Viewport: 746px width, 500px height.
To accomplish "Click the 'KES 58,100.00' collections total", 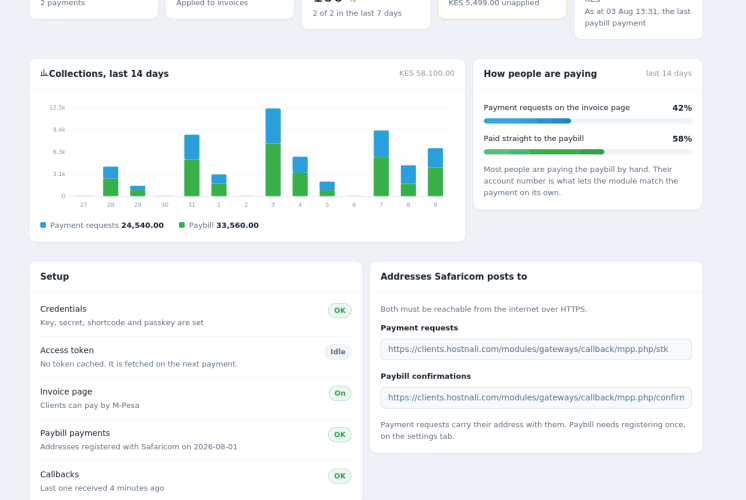I will 427,73.
